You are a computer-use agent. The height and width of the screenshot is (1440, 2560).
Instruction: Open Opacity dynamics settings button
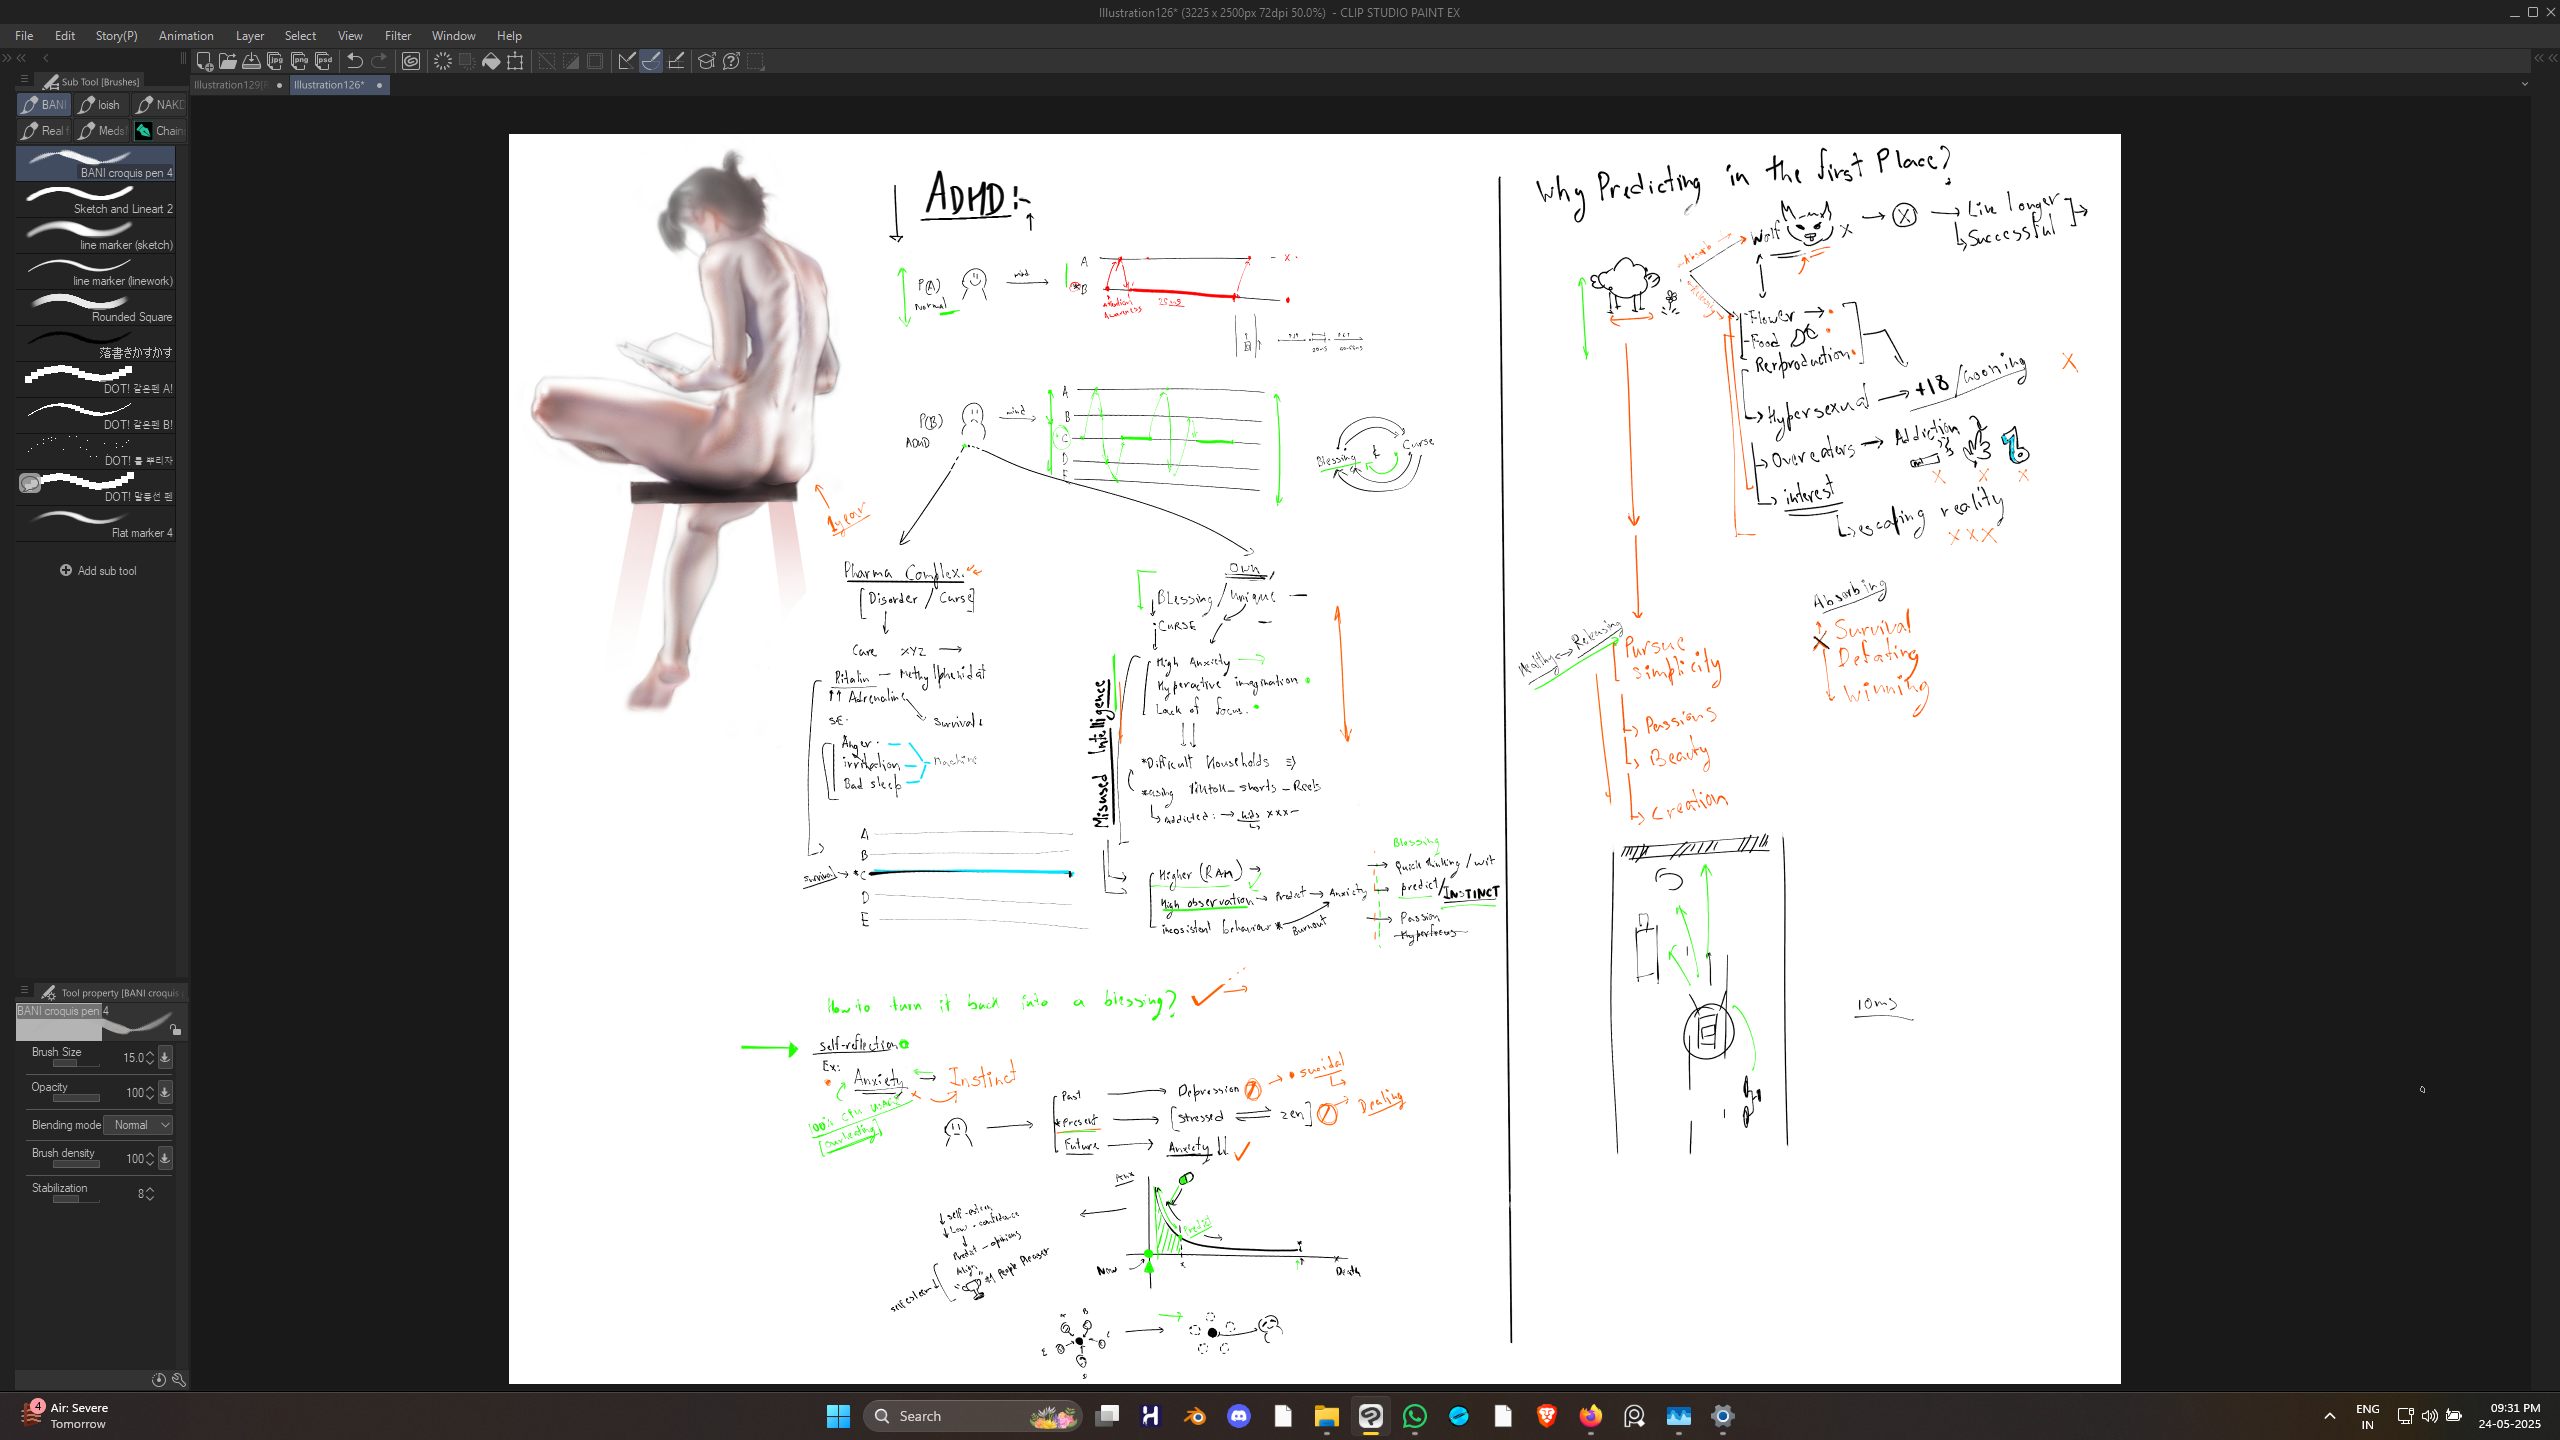(x=165, y=1092)
